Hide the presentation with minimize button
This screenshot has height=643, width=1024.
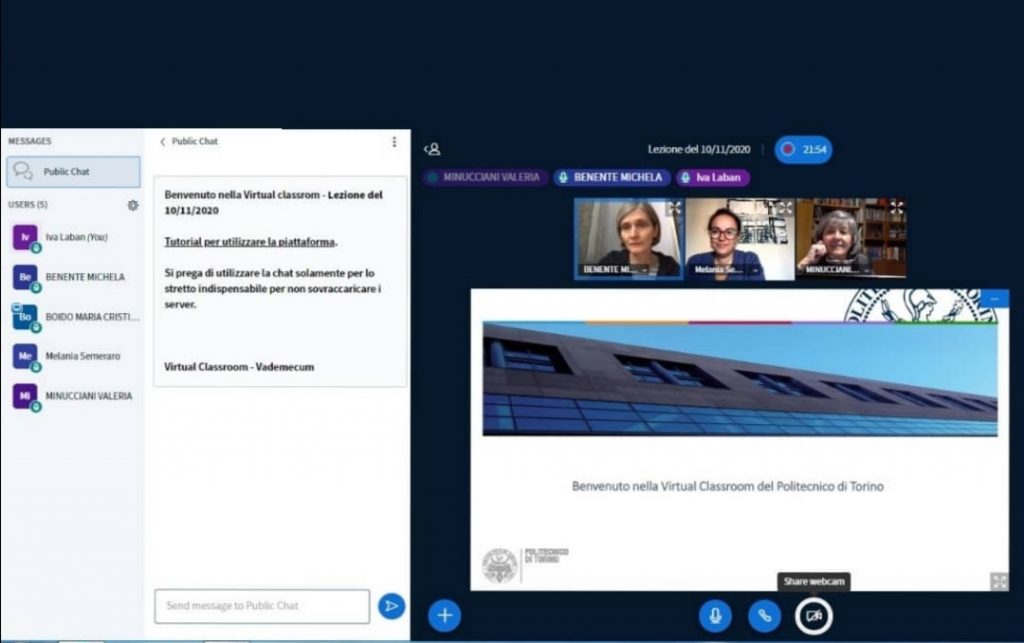coord(994,298)
